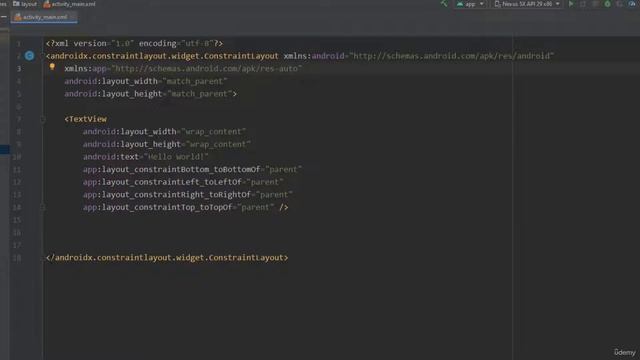Click line number 15 in the gutter

[x=17, y=220]
